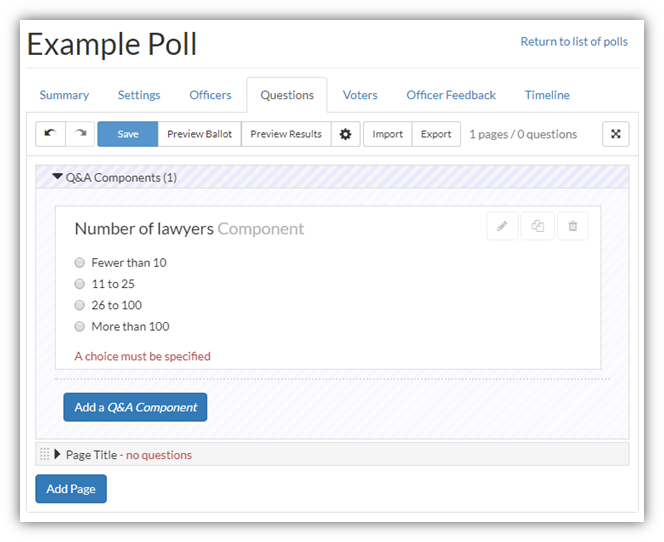The height and width of the screenshot is (542, 664).
Task: Open the gear settings icon in toolbar
Action: (345, 134)
